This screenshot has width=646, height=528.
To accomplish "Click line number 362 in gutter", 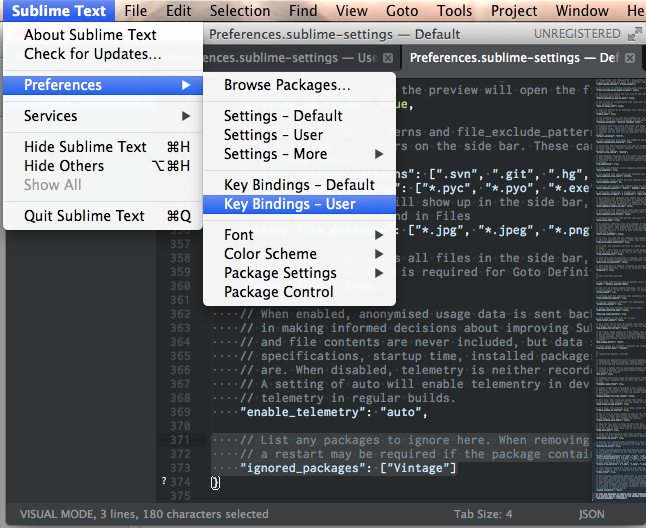I will pyautogui.click(x=180, y=314).
